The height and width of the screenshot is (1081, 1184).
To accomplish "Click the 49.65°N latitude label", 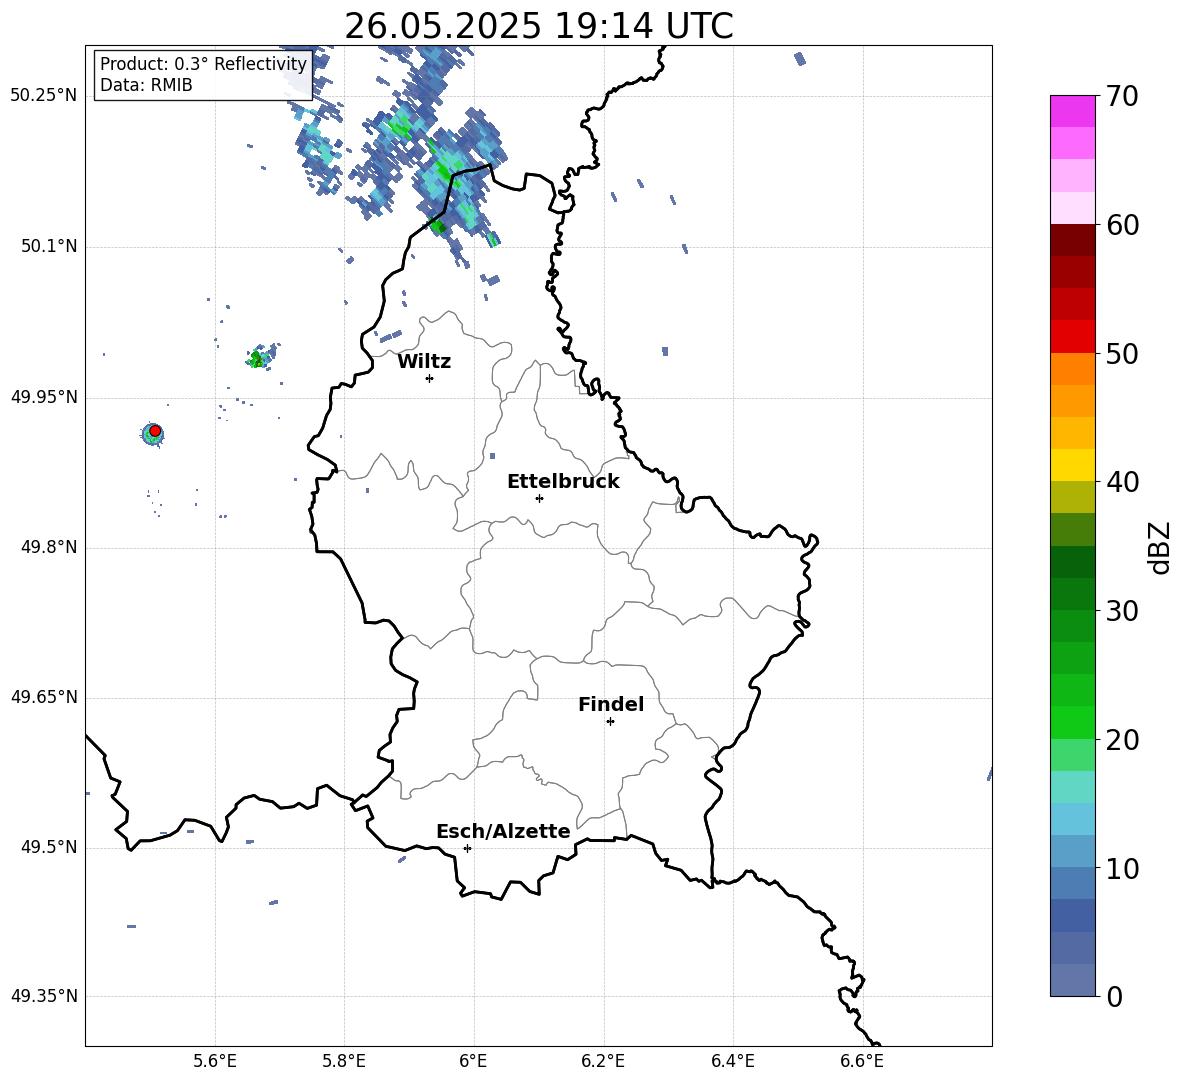I will (x=43, y=697).
